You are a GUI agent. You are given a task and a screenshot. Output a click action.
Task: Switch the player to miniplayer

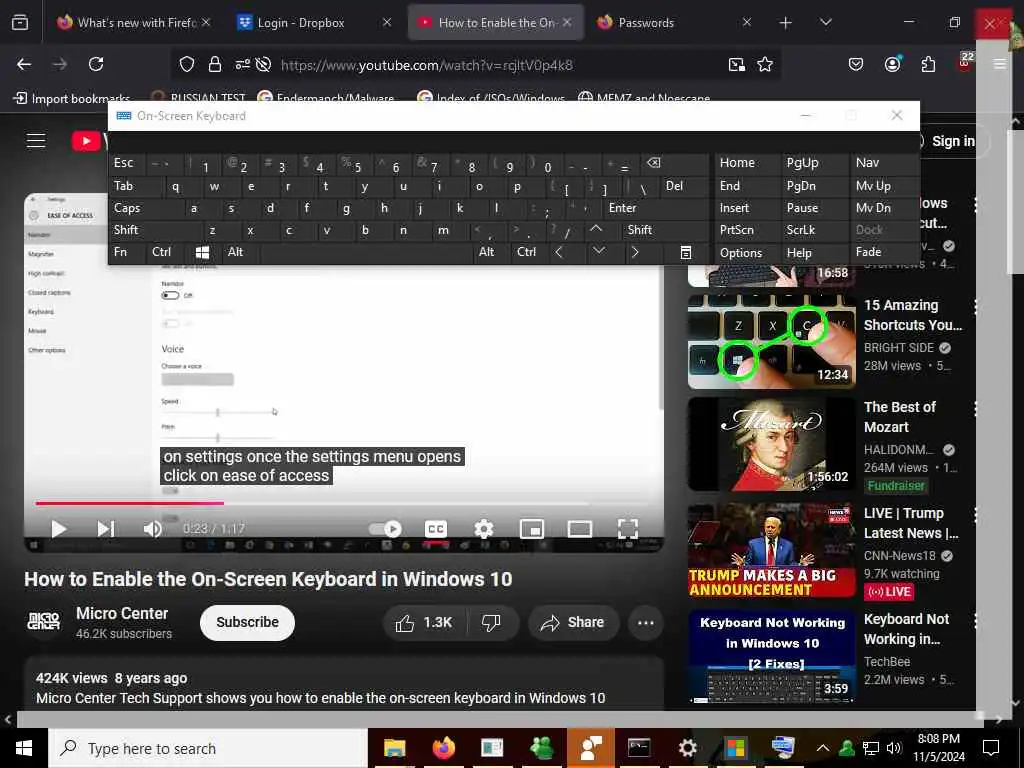(x=532, y=528)
